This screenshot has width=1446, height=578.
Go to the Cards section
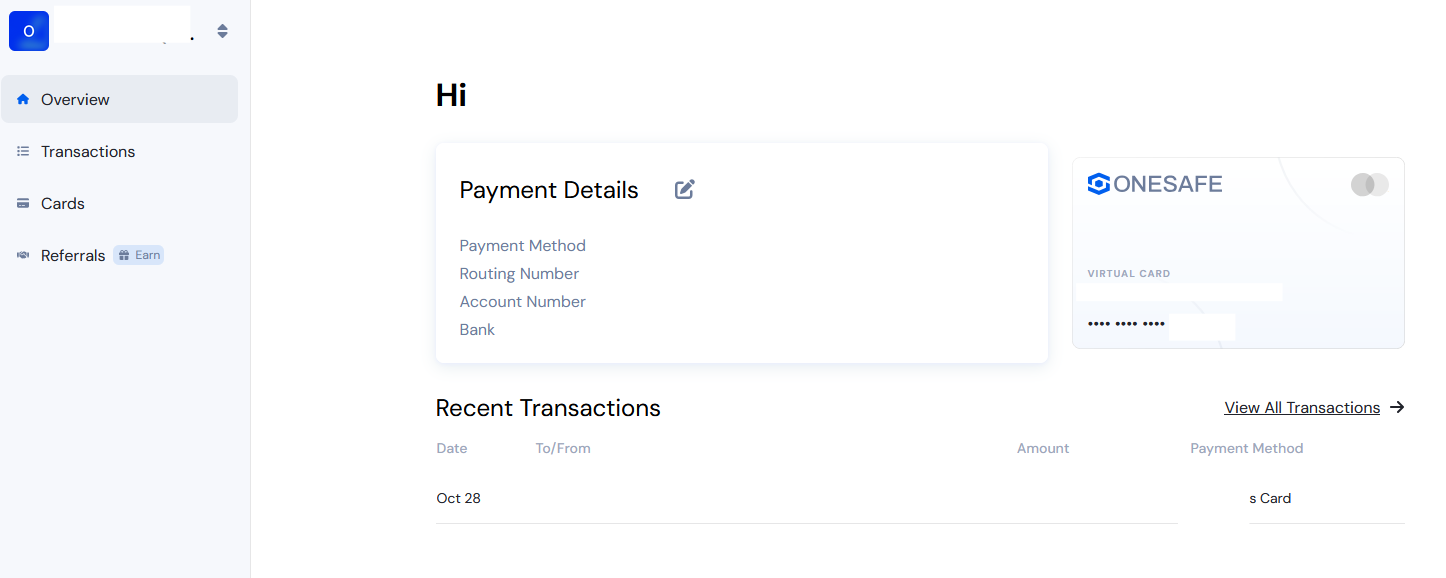click(x=63, y=203)
